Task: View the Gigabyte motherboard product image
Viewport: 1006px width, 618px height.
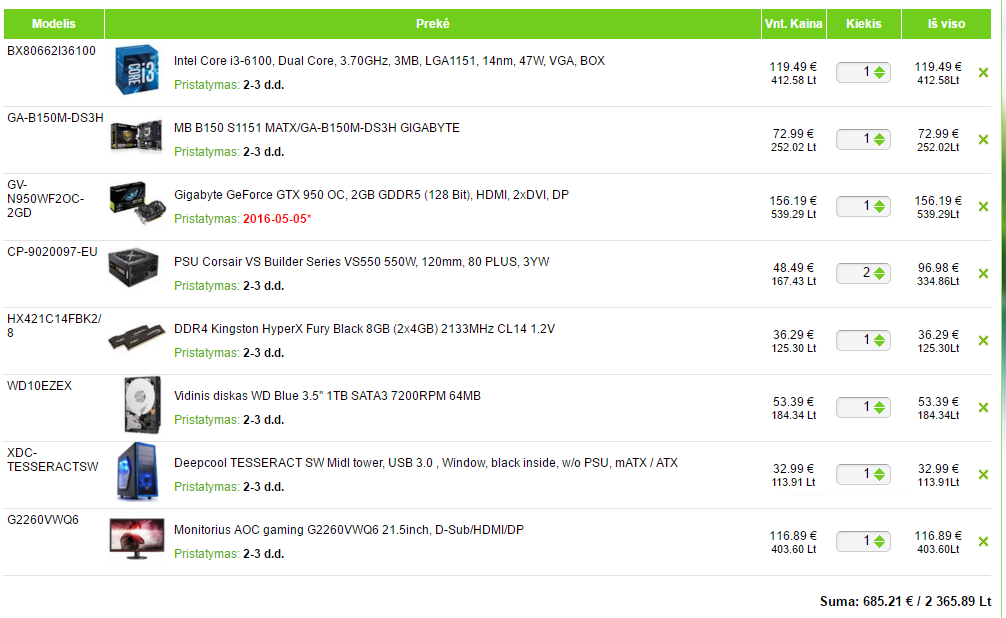Action: pyautogui.click(x=137, y=135)
